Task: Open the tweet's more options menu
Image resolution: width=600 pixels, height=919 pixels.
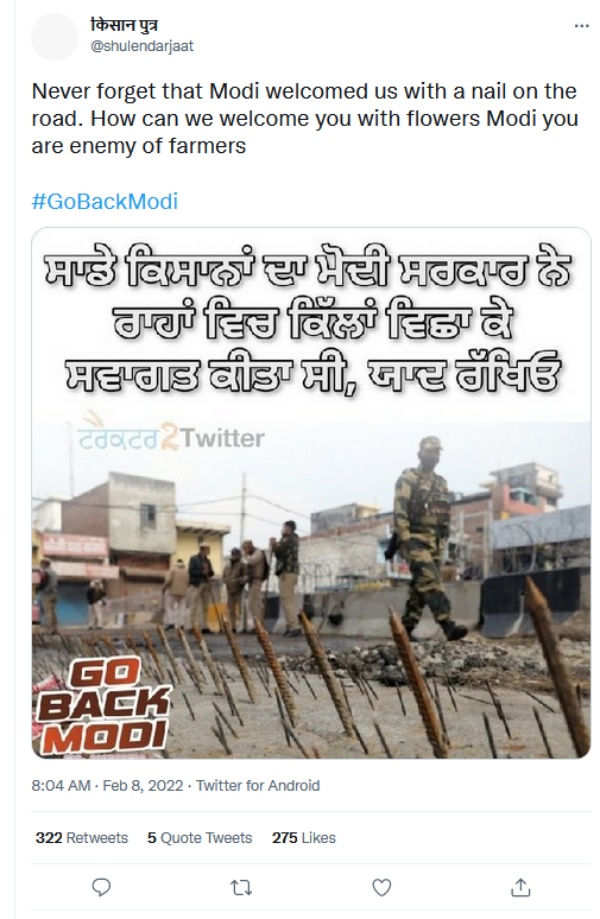Action: tap(581, 26)
